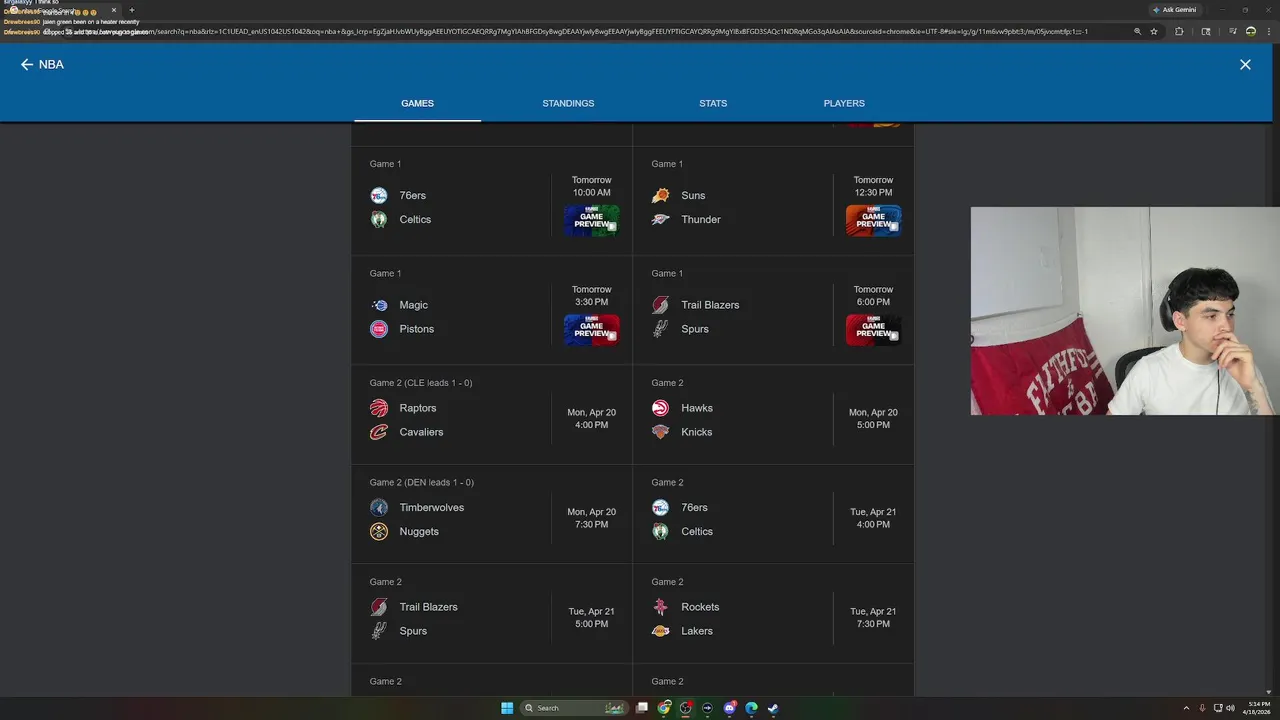The width and height of the screenshot is (1280, 720).
Task: Click 'Game 2 (CLE leads 1 - 0)' label
Action: tap(421, 383)
